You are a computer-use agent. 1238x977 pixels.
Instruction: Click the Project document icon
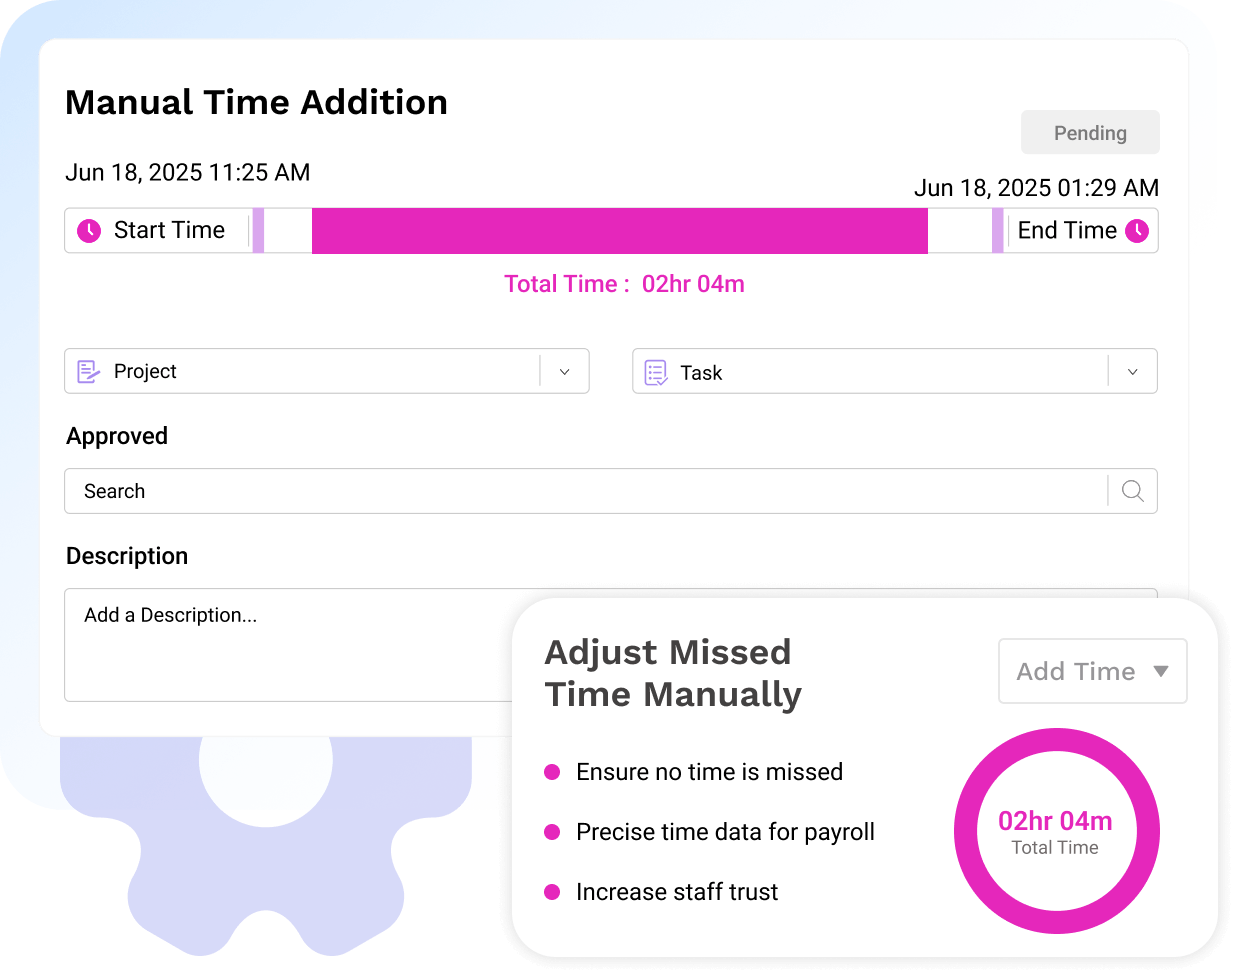pos(88,372)
